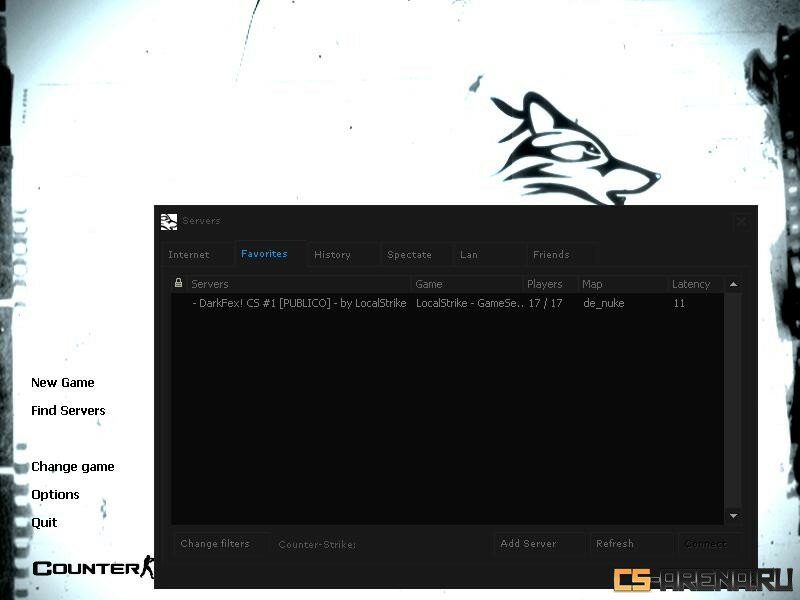Refresh the favorites server list
The height and width of the screenshot is (600, 800).
tap(615, 544)
